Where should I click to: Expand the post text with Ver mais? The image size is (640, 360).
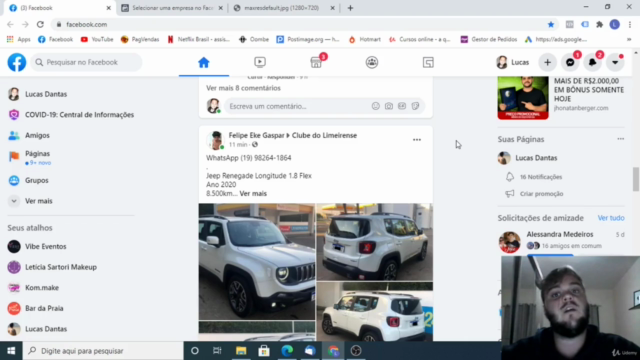pyautogui.click(x=253, y=193)
